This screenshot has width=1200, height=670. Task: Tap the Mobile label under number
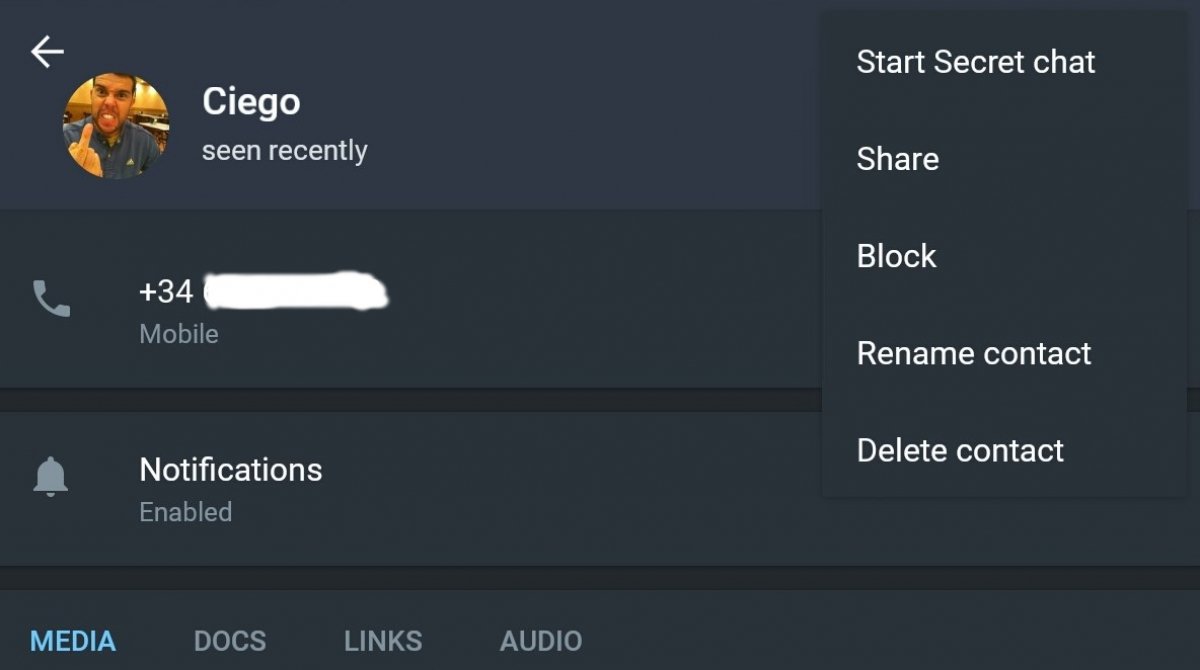179,334
